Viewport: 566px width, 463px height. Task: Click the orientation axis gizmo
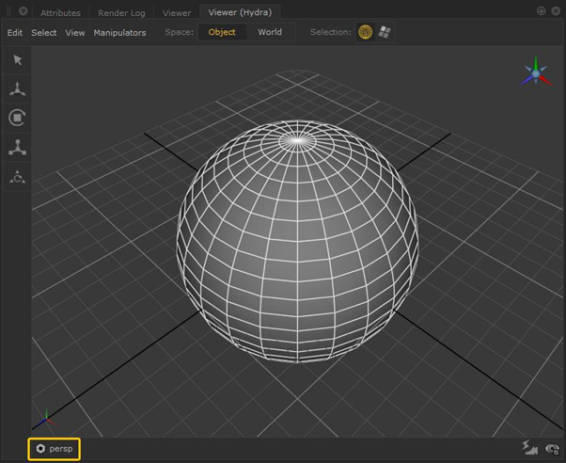536,72
